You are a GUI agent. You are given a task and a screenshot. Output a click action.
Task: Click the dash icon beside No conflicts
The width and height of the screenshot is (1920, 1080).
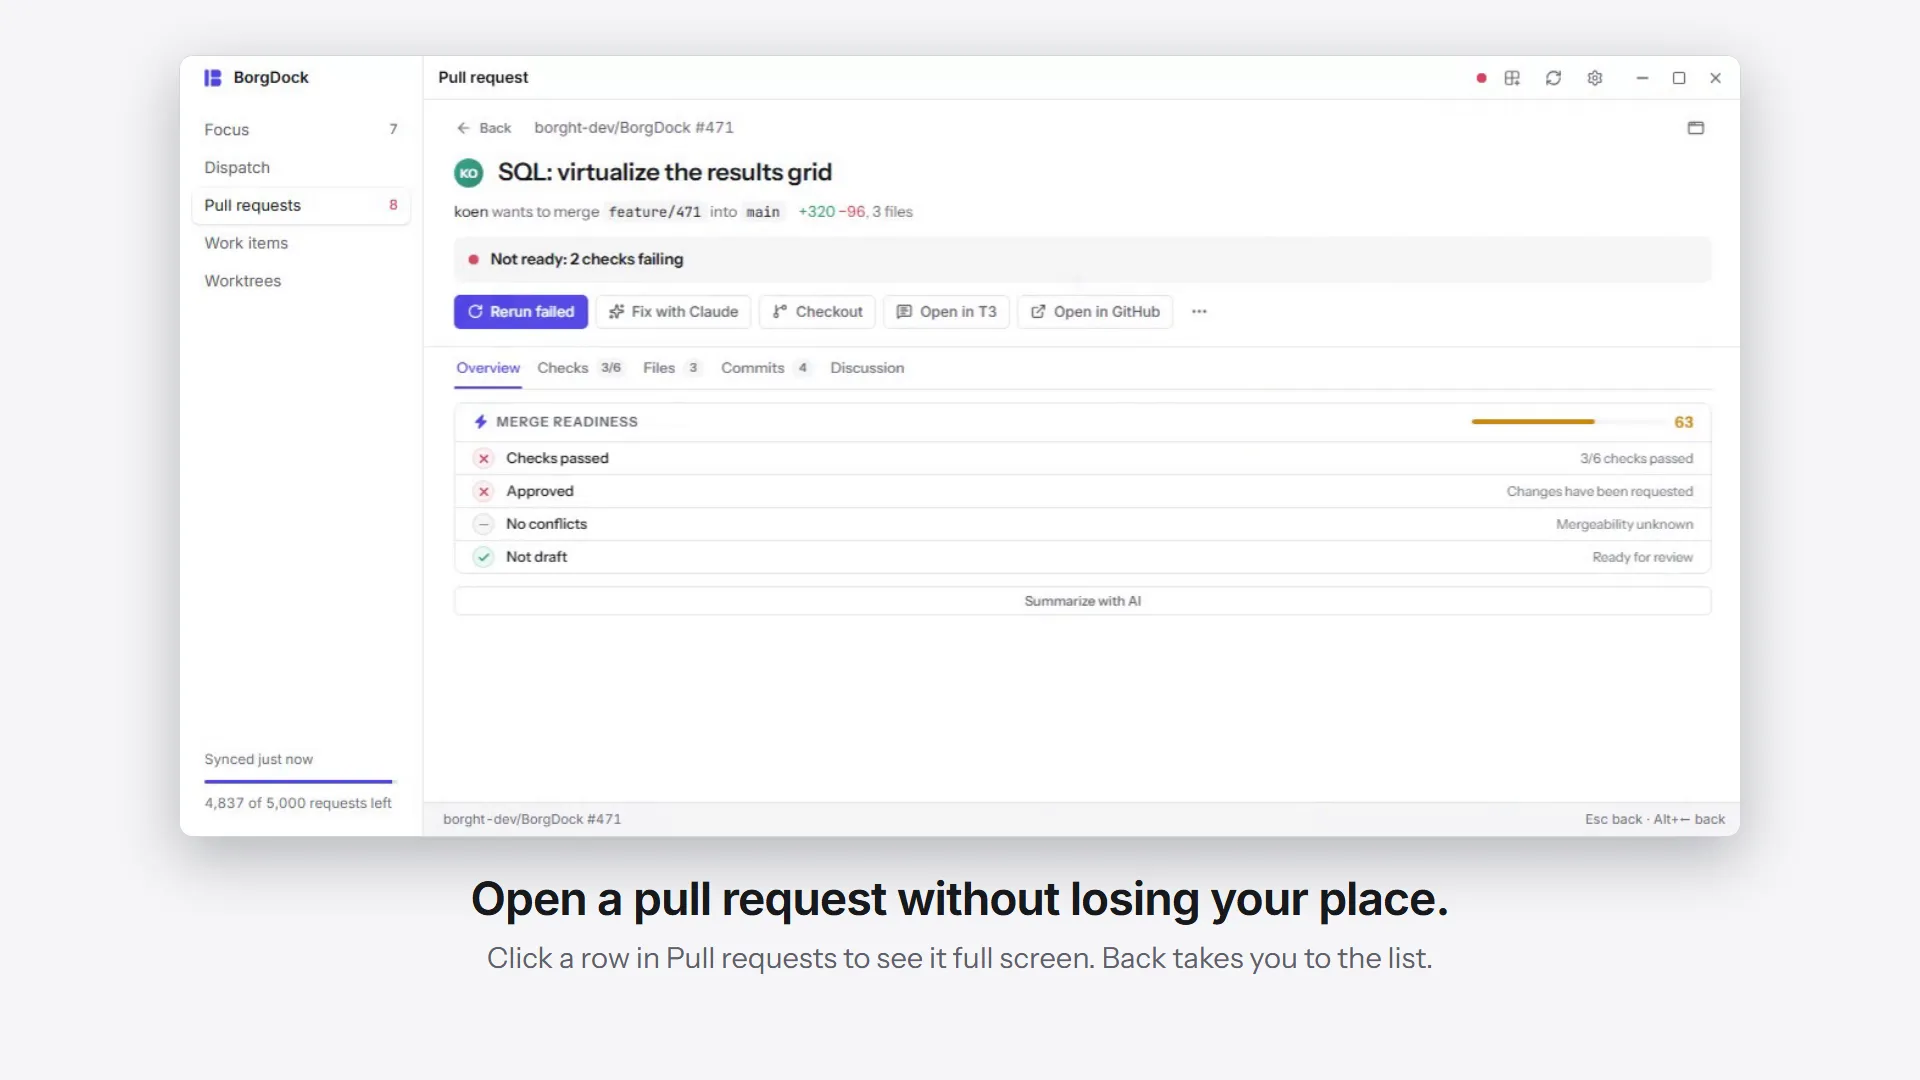click(484, 524)
